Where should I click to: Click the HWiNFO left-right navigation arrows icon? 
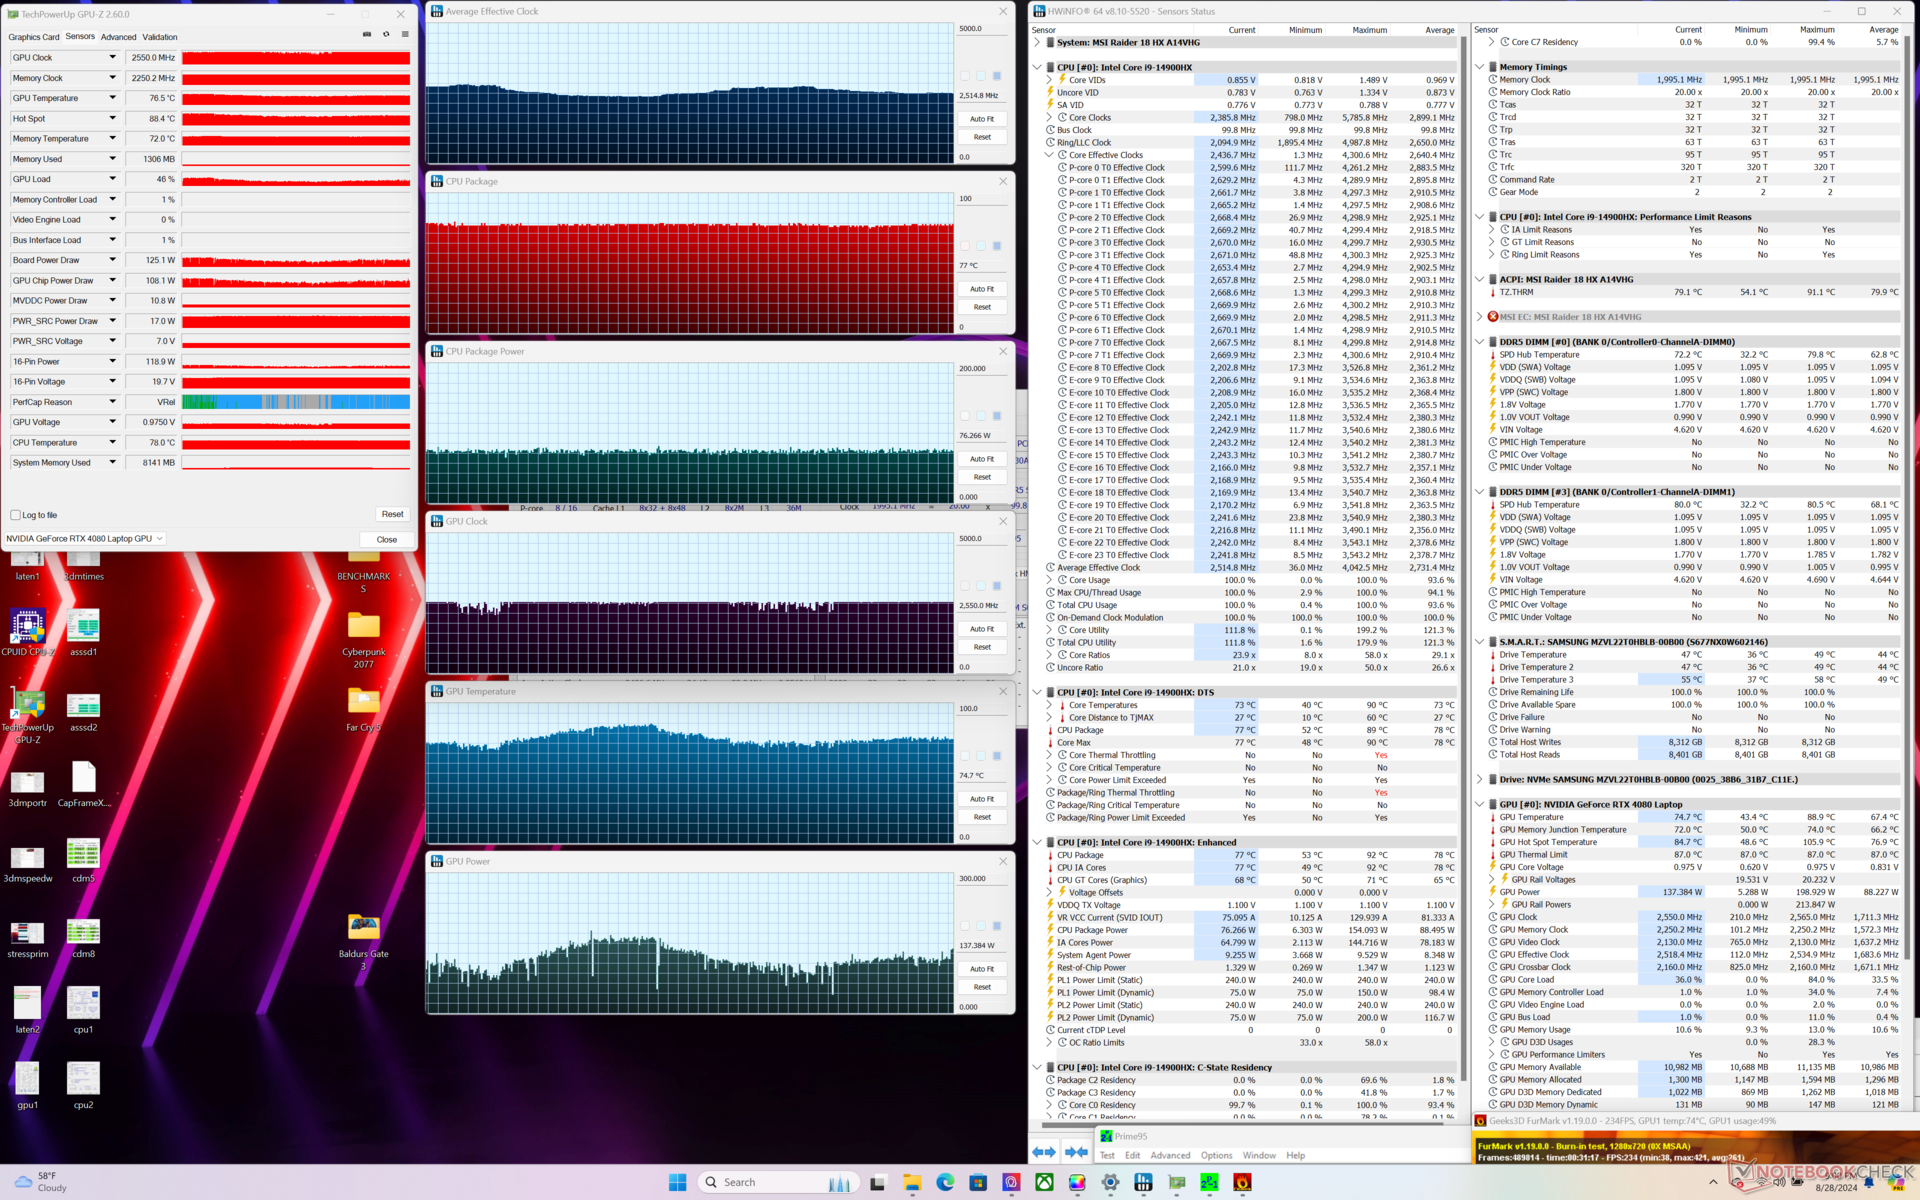(x=1044, y=1152)
